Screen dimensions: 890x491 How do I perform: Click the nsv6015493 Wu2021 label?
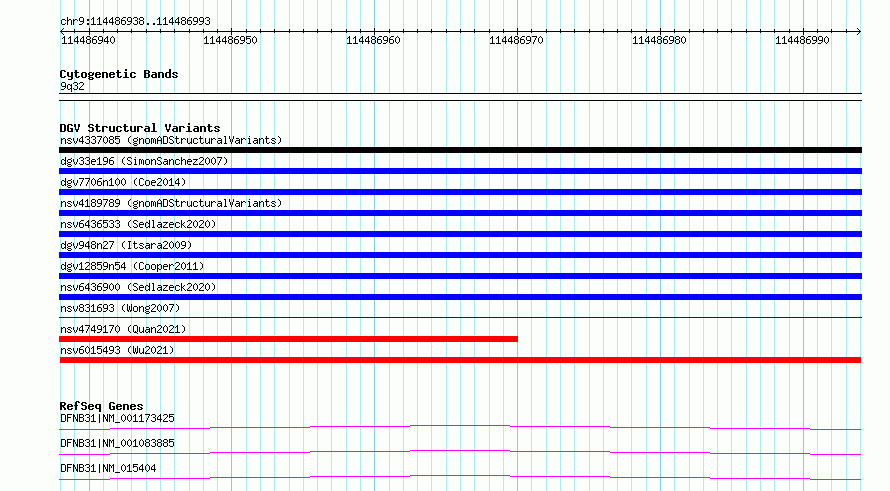pos(117,350)
